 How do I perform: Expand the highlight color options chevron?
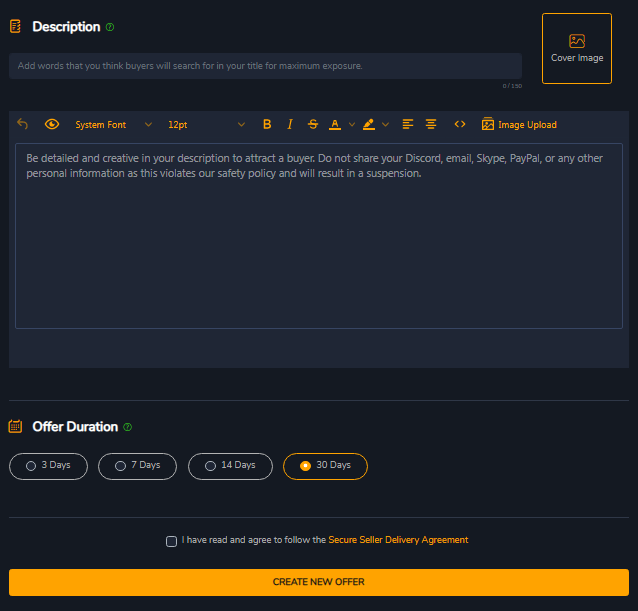(x=386, y=124)
